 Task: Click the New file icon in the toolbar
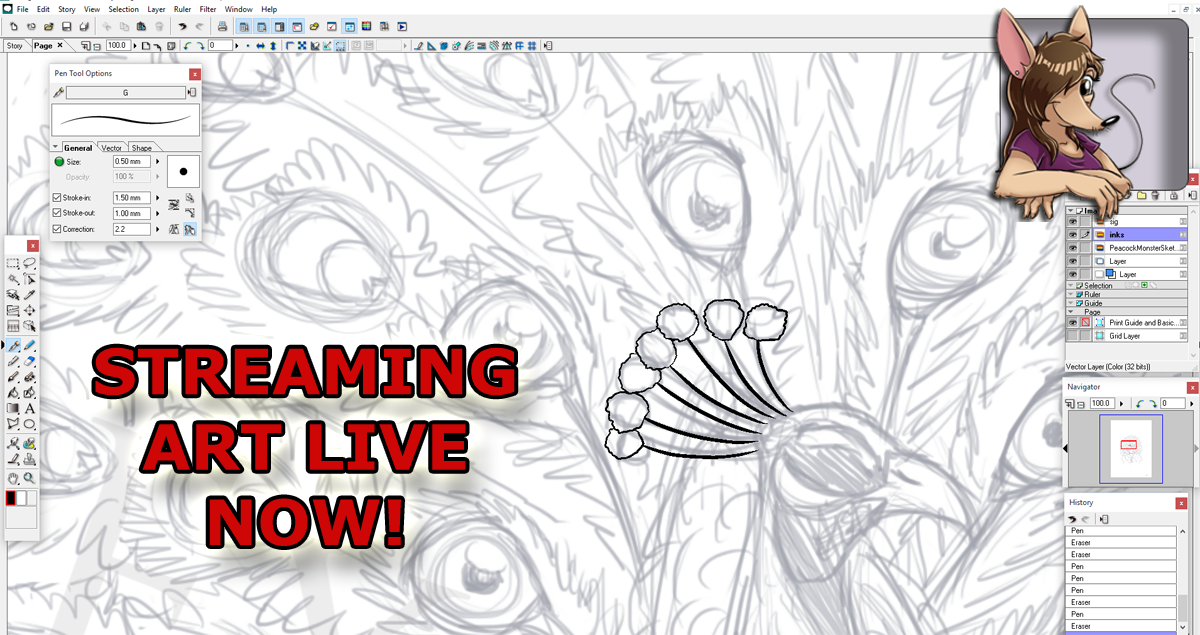pyautogui.click(x=13, y=26)
